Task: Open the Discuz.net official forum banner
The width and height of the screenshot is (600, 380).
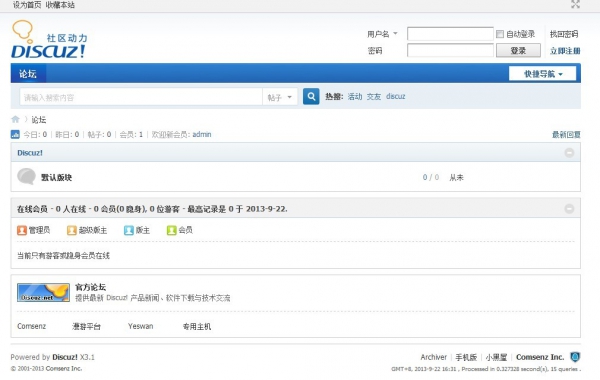Action: click(x=43, y=292)
